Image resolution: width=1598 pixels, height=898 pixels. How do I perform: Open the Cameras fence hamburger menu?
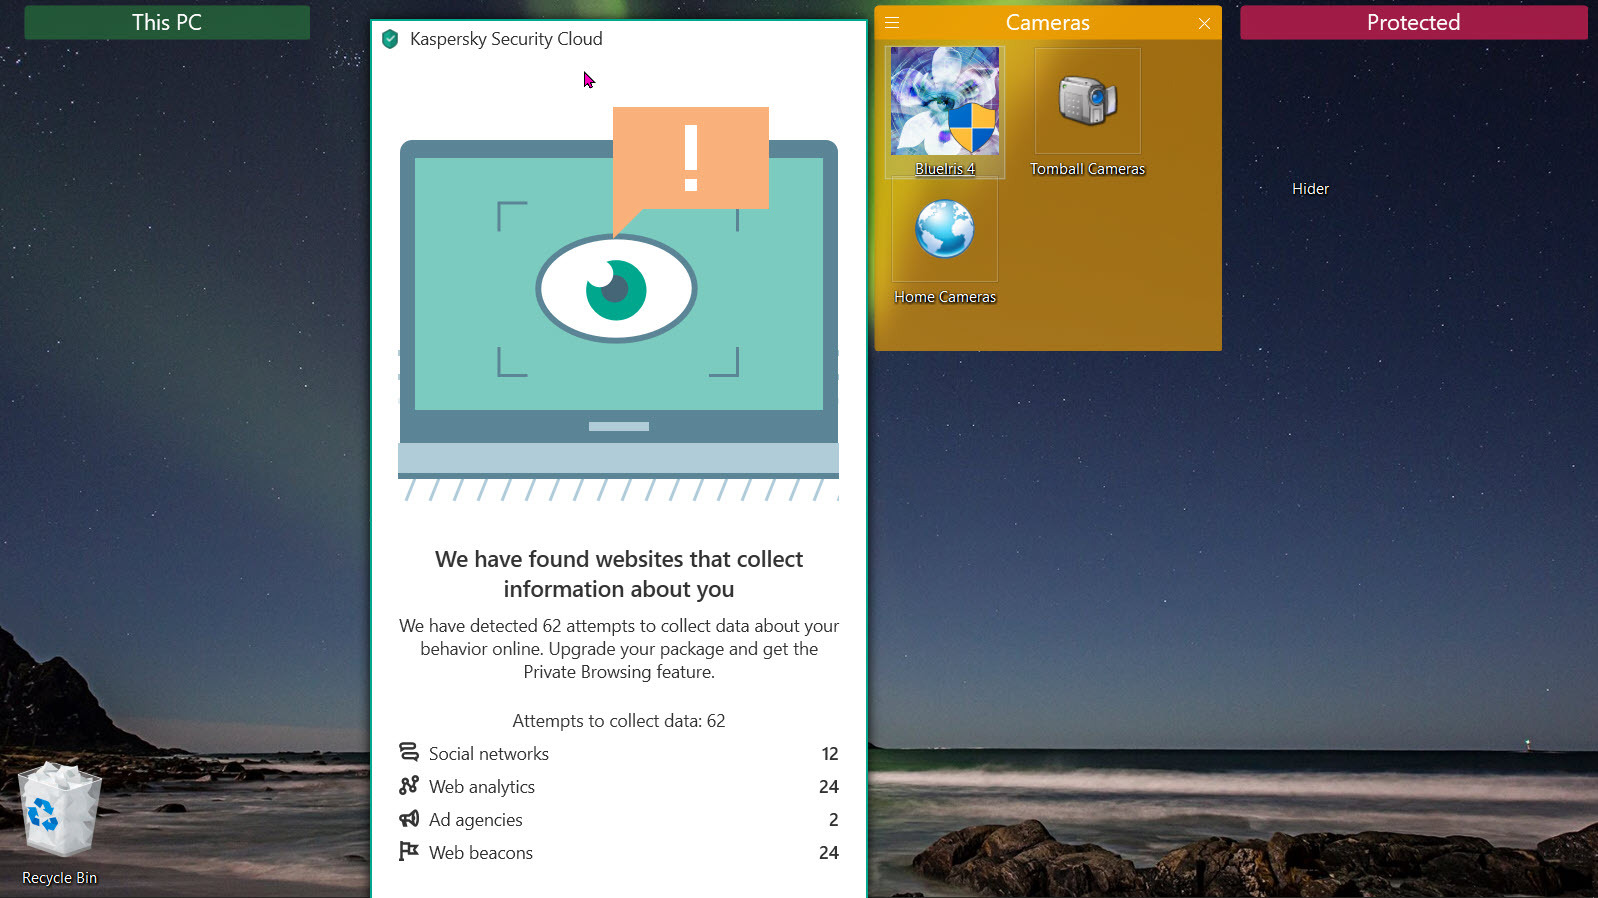892,22
